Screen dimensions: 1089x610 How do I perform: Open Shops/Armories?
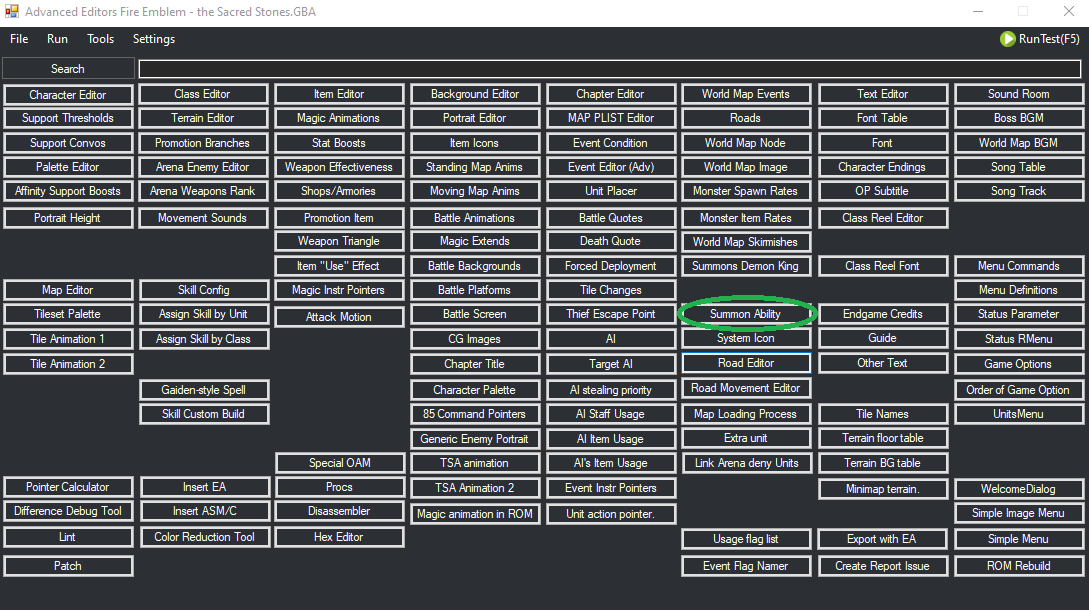point(338,191)
